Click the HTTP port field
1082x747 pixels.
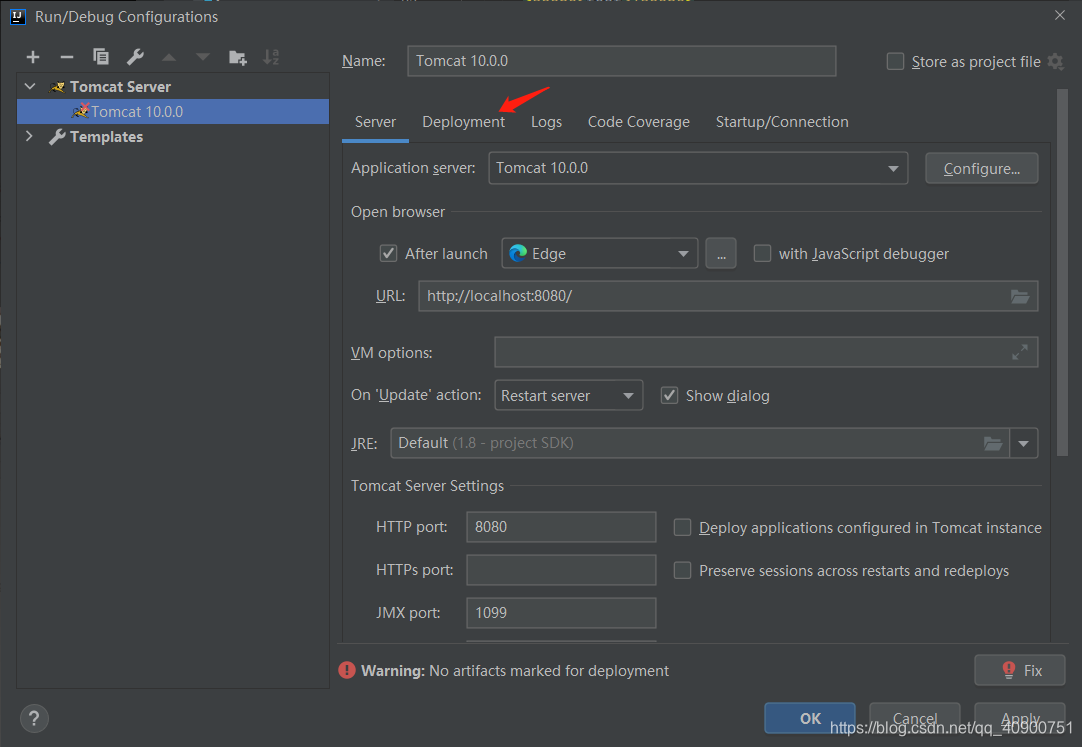[561, 527]
